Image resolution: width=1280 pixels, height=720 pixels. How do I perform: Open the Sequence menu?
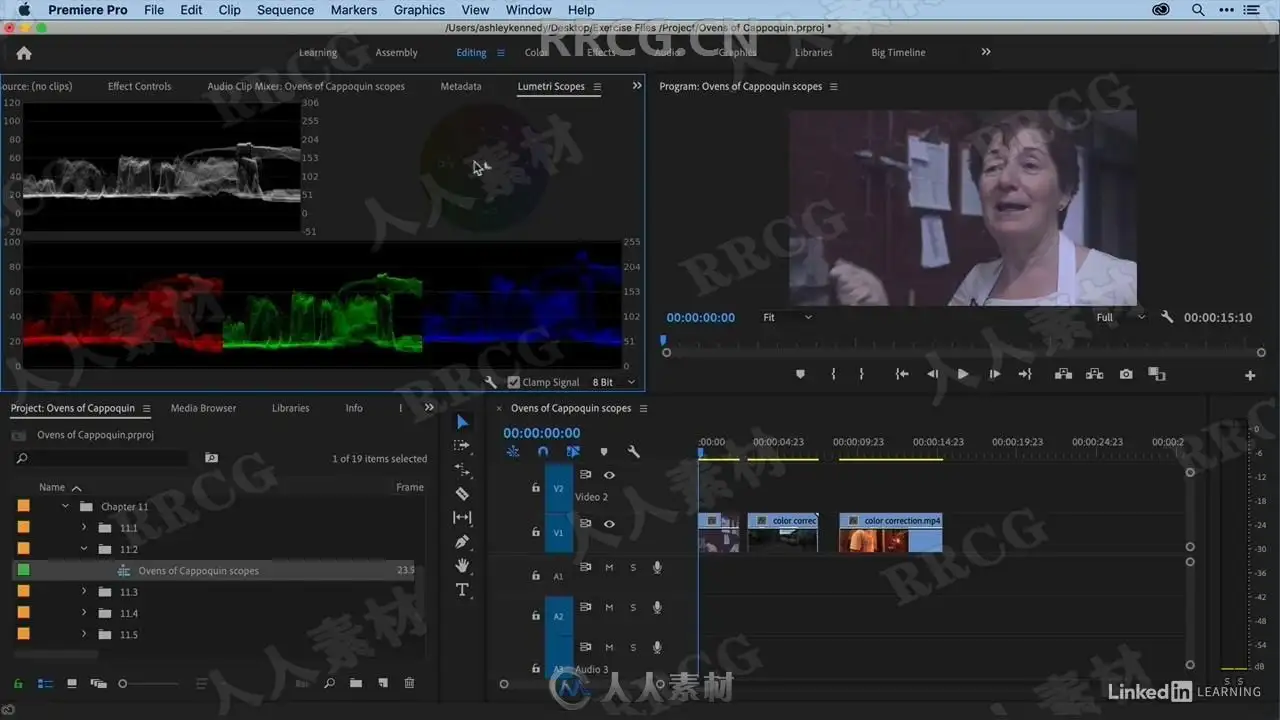click(x=285, y=10)
